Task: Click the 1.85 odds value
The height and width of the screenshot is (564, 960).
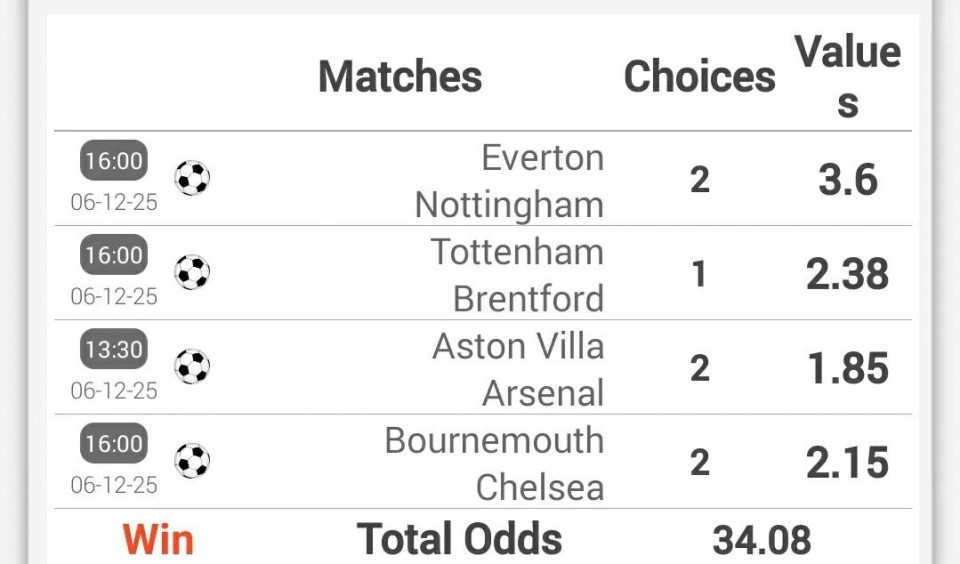Action: coord(848,368)
